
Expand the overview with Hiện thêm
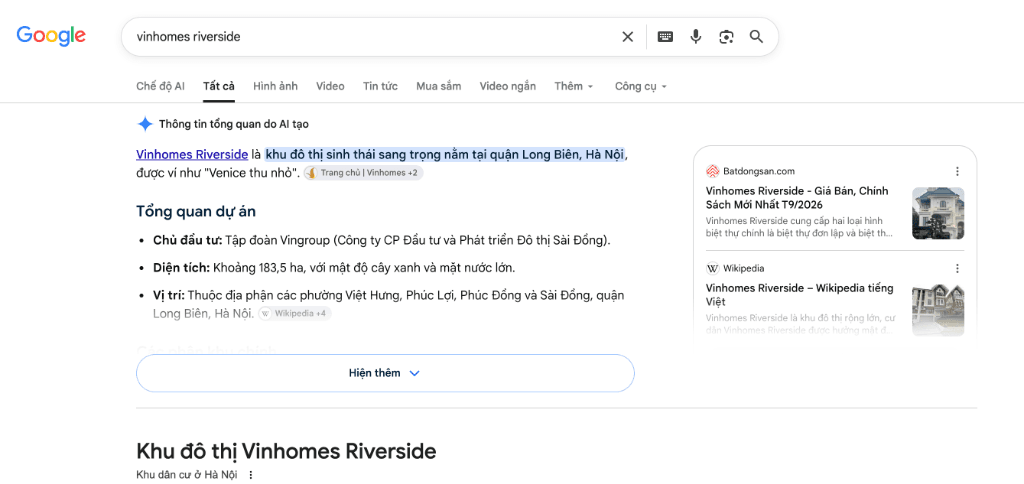click(385, 373)
